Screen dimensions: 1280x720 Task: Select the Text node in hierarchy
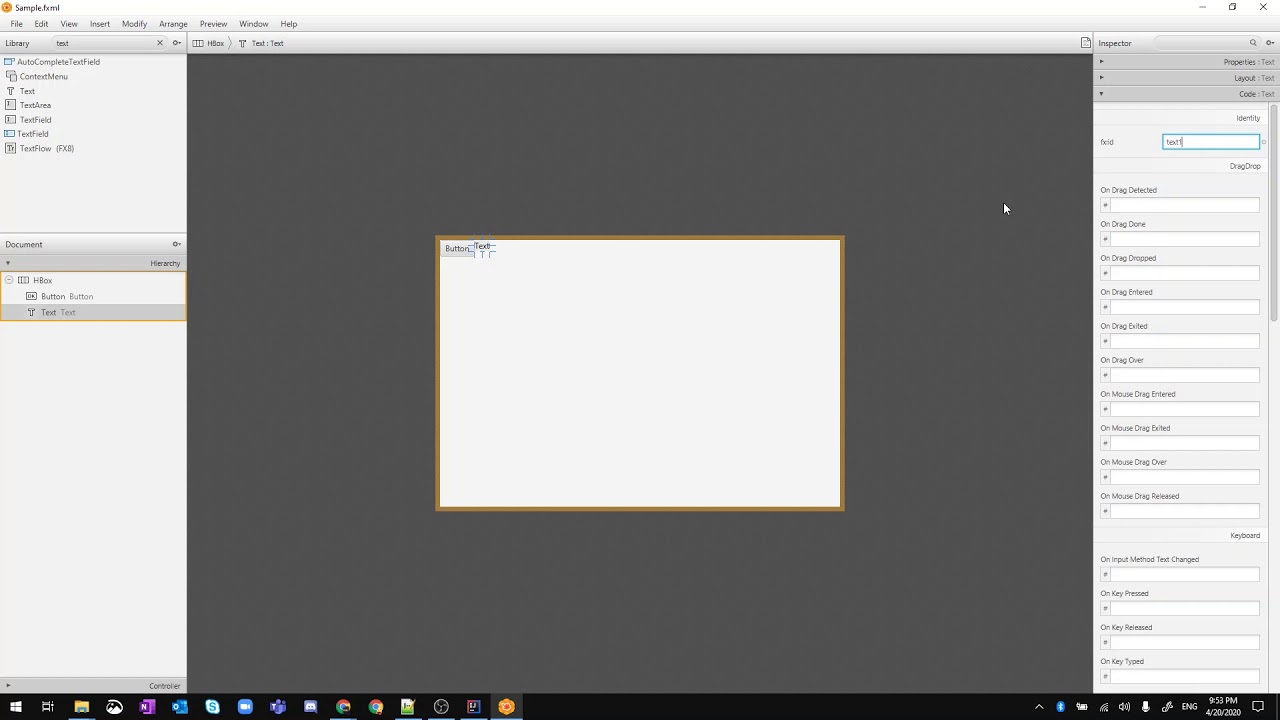click(93, 312)
